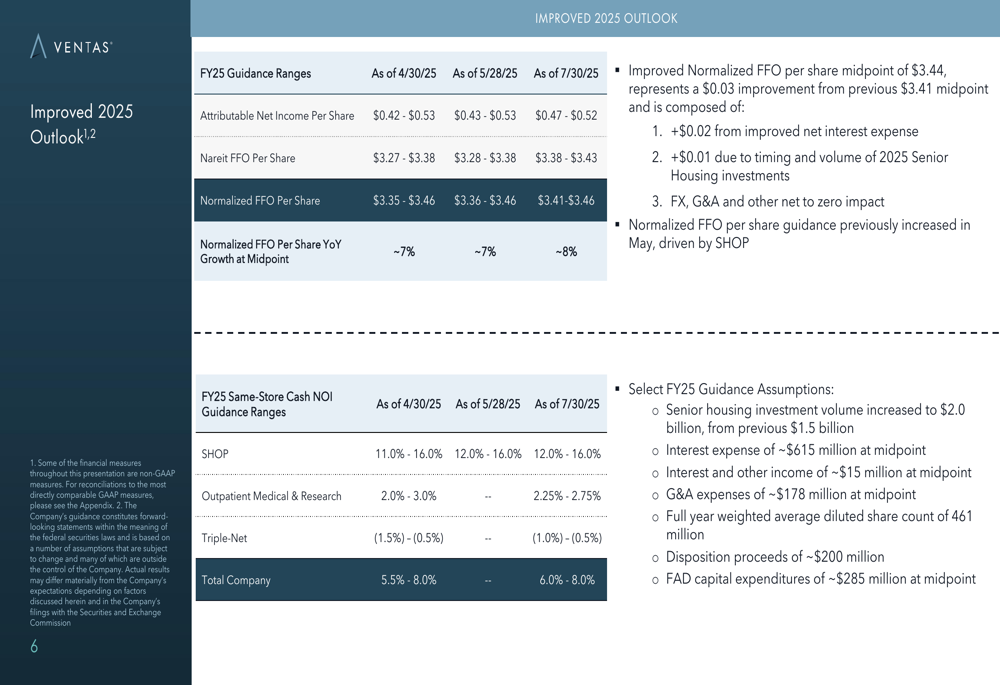The height and width of the screenshot is (685, 1000).
Task: Click the '11.0% - 16.0%' SHOP cell
Action: pyautogui.click(x=408, y=454)
